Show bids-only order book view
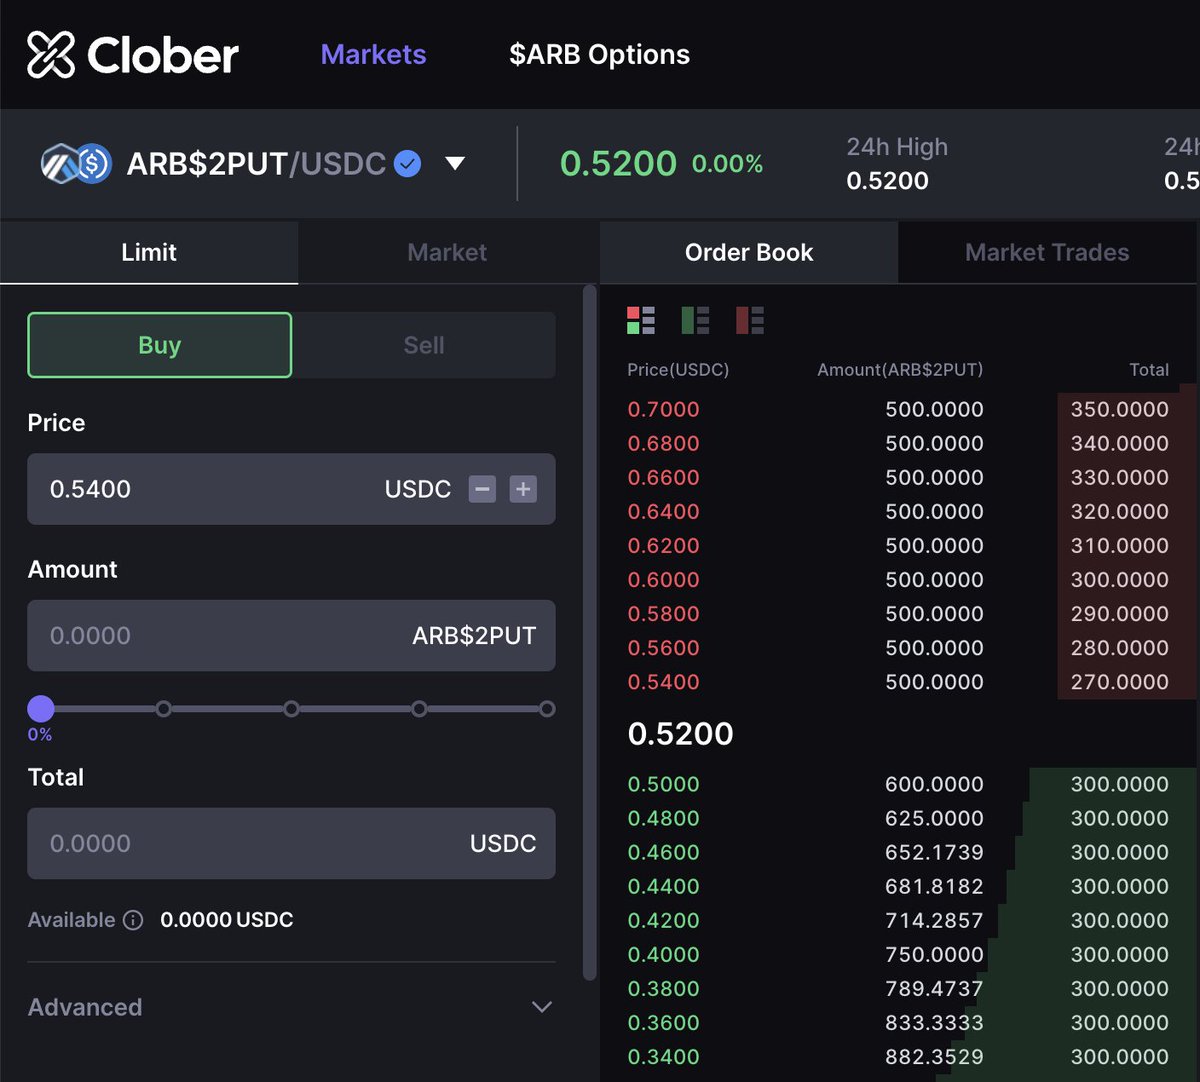Viewport: 1200px width, 1082px height. 695,320
